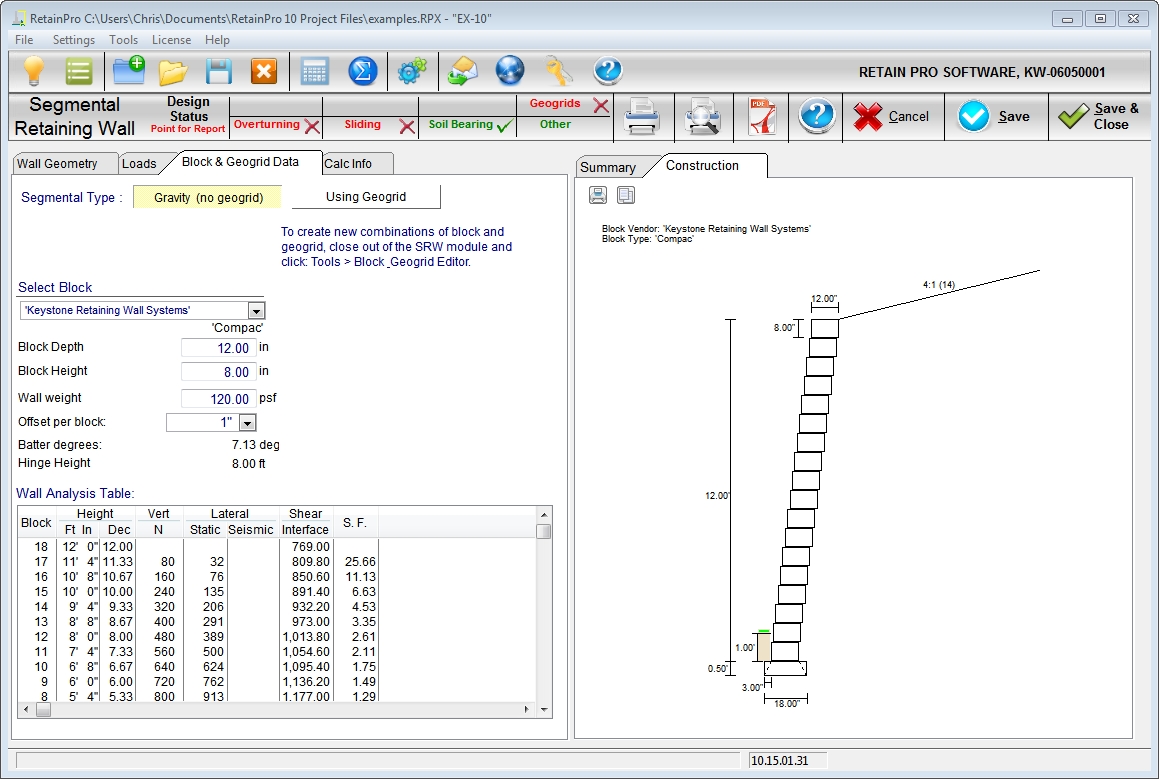The width and height of the screenshot is (1159, 779).
Task: Switch to the Summary tab
Action: point(607,167)
